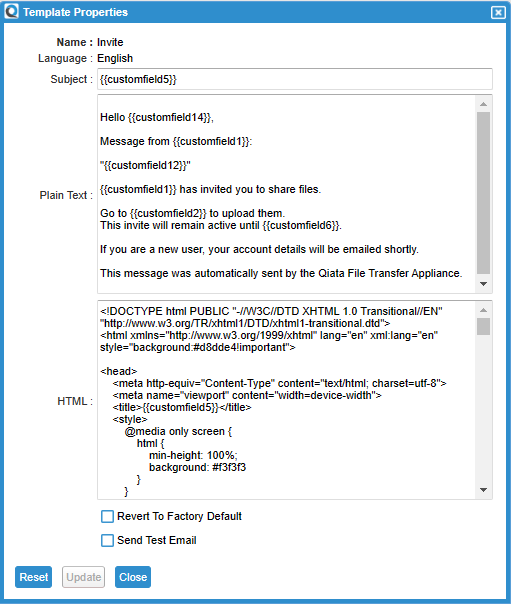Viewport: 511px width, 604px height.
Task: Click the 'Subject :' label
Action: [72, 79]
